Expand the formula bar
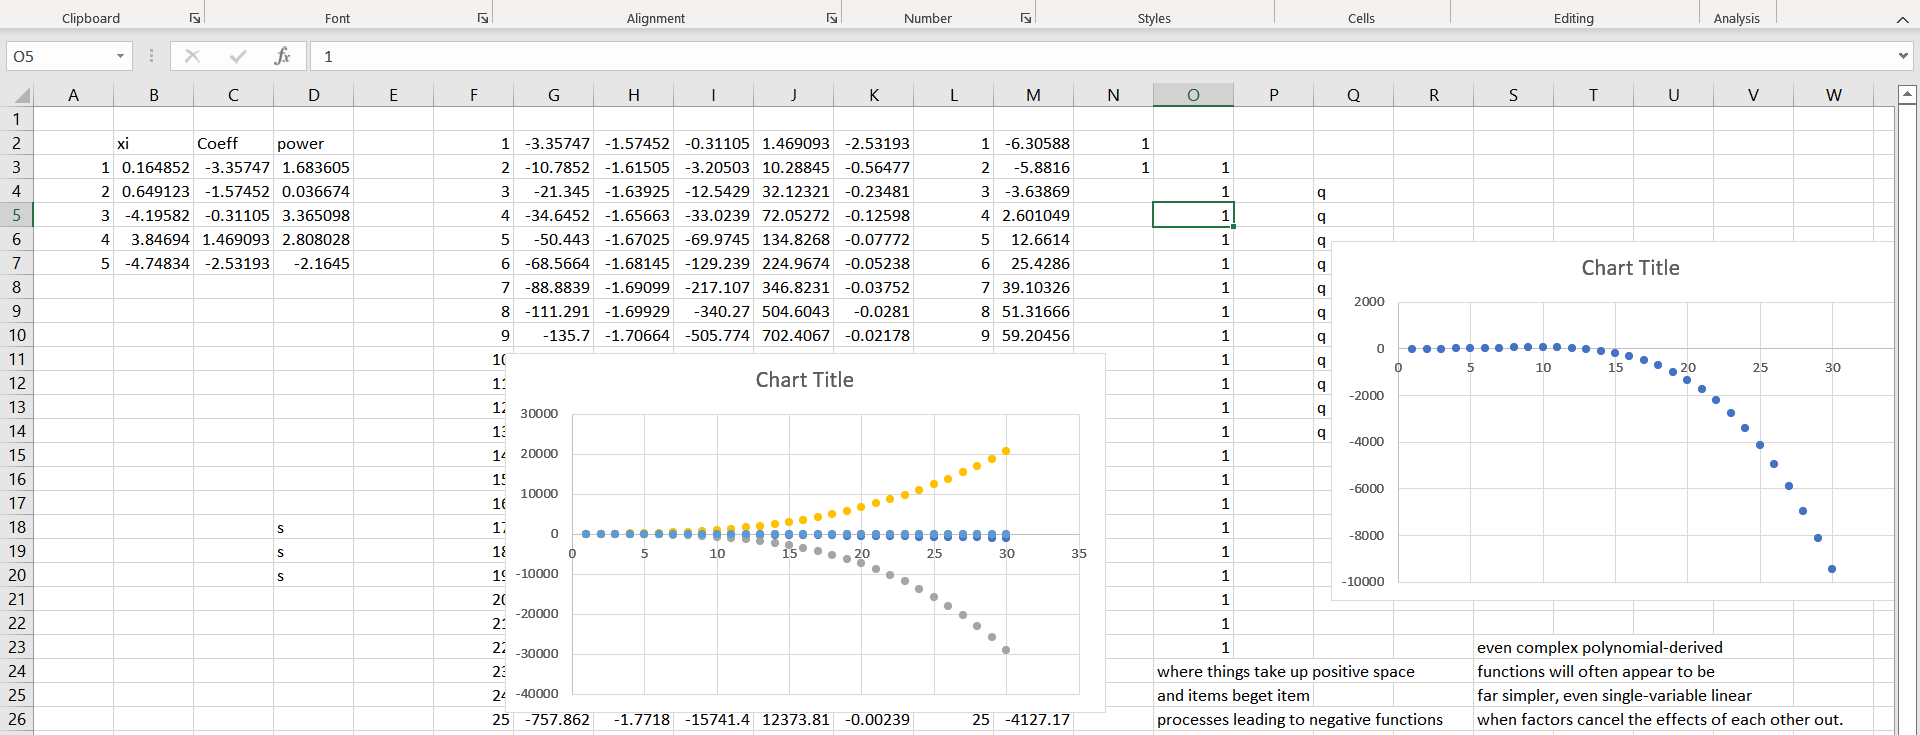 coord(1903,56)
